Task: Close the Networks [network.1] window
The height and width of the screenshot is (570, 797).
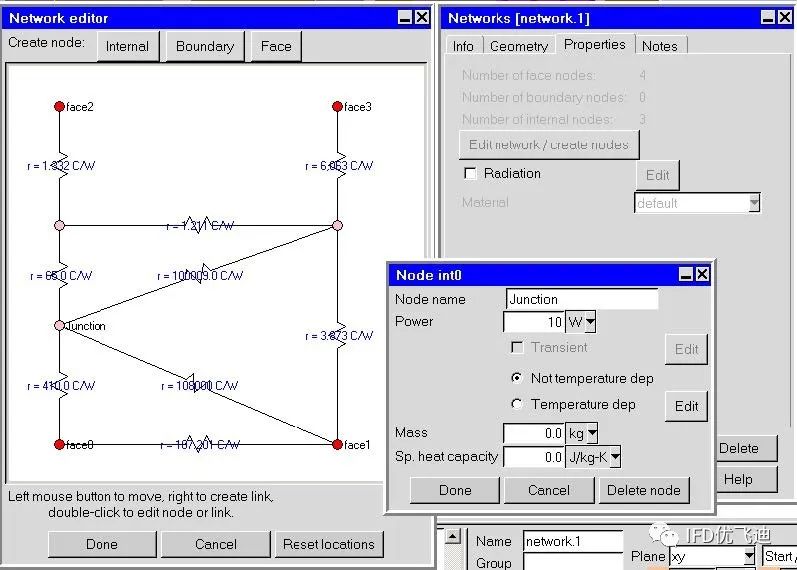Action: coord(785,18)
